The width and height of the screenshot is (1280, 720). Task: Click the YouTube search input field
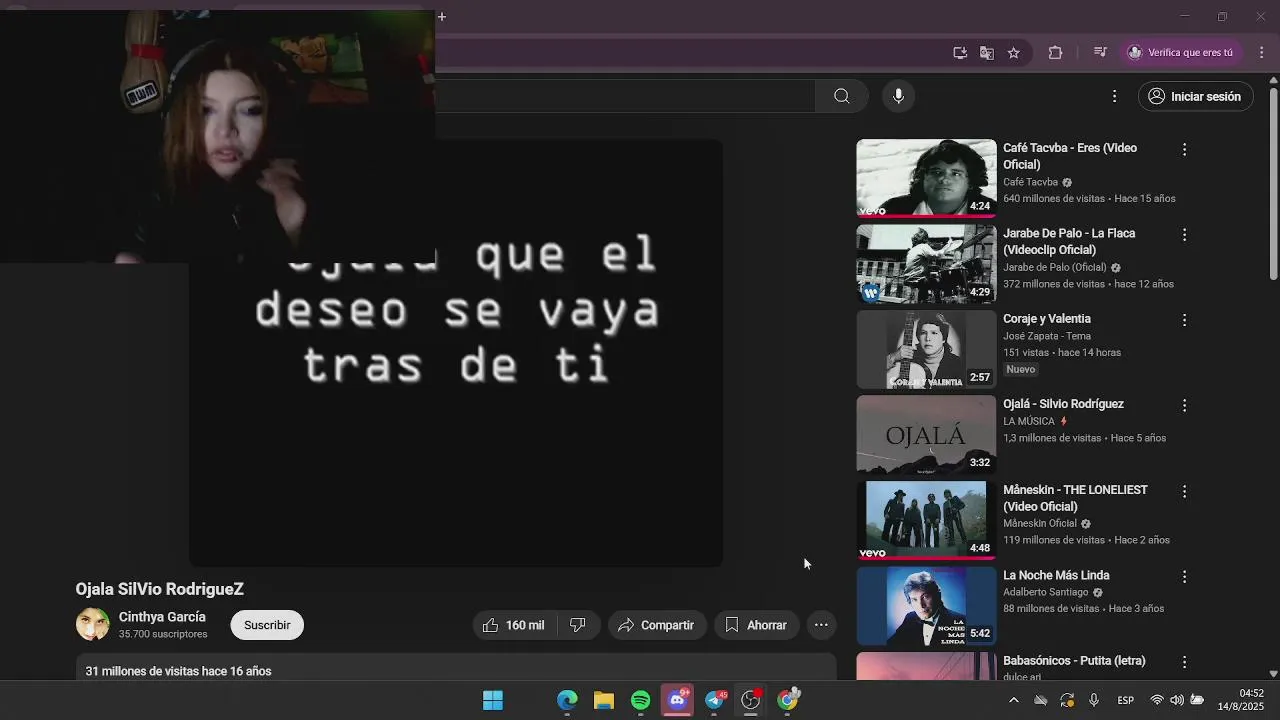[x=625, y=96]
